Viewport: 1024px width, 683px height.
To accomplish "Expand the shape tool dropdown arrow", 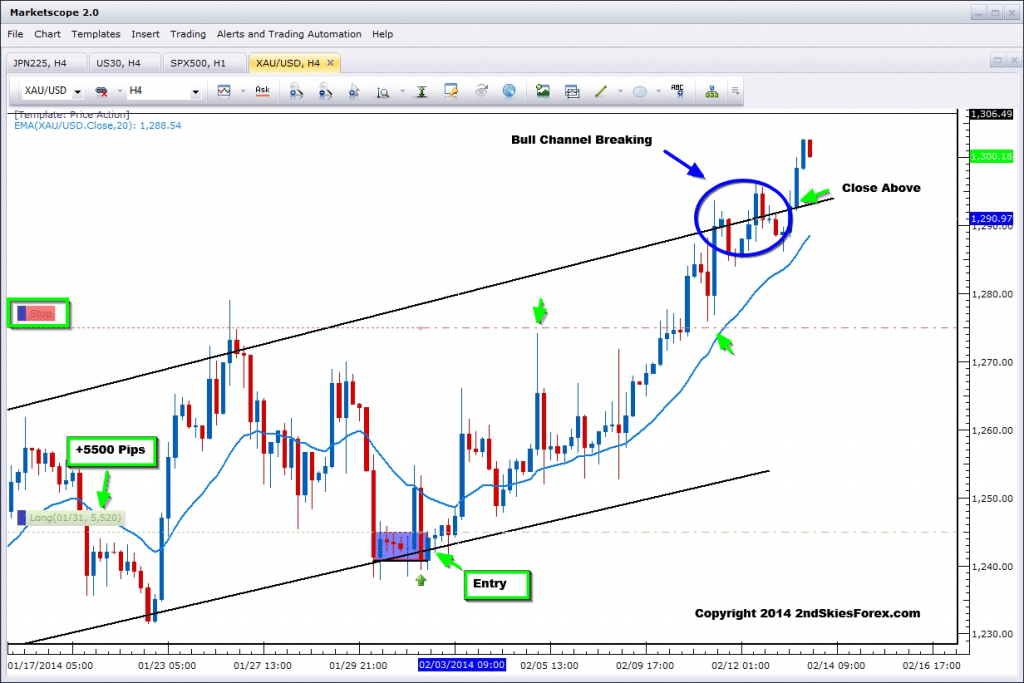I will [x=658, y=91].
